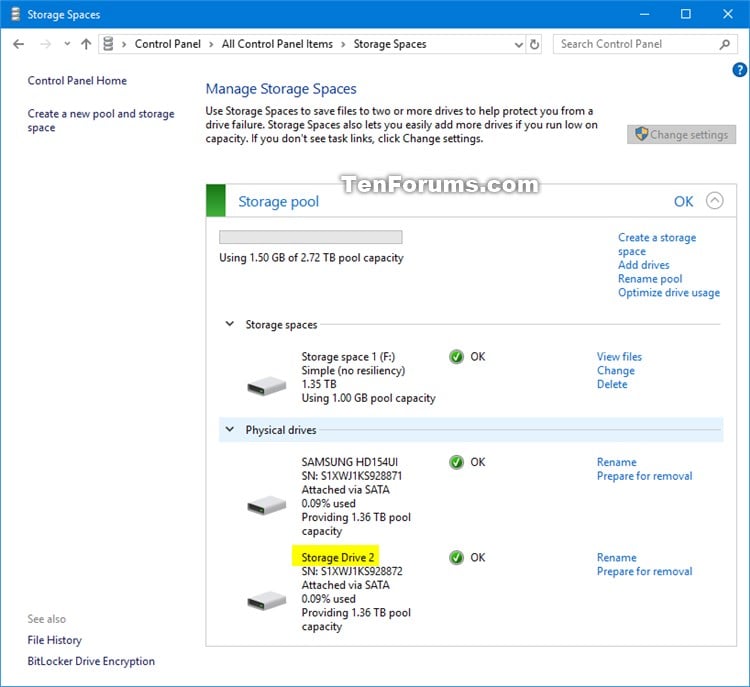Click the SAMSUNG HD154UI drive icon
Screen dimensions: 750x687
[x=266, y=505]
